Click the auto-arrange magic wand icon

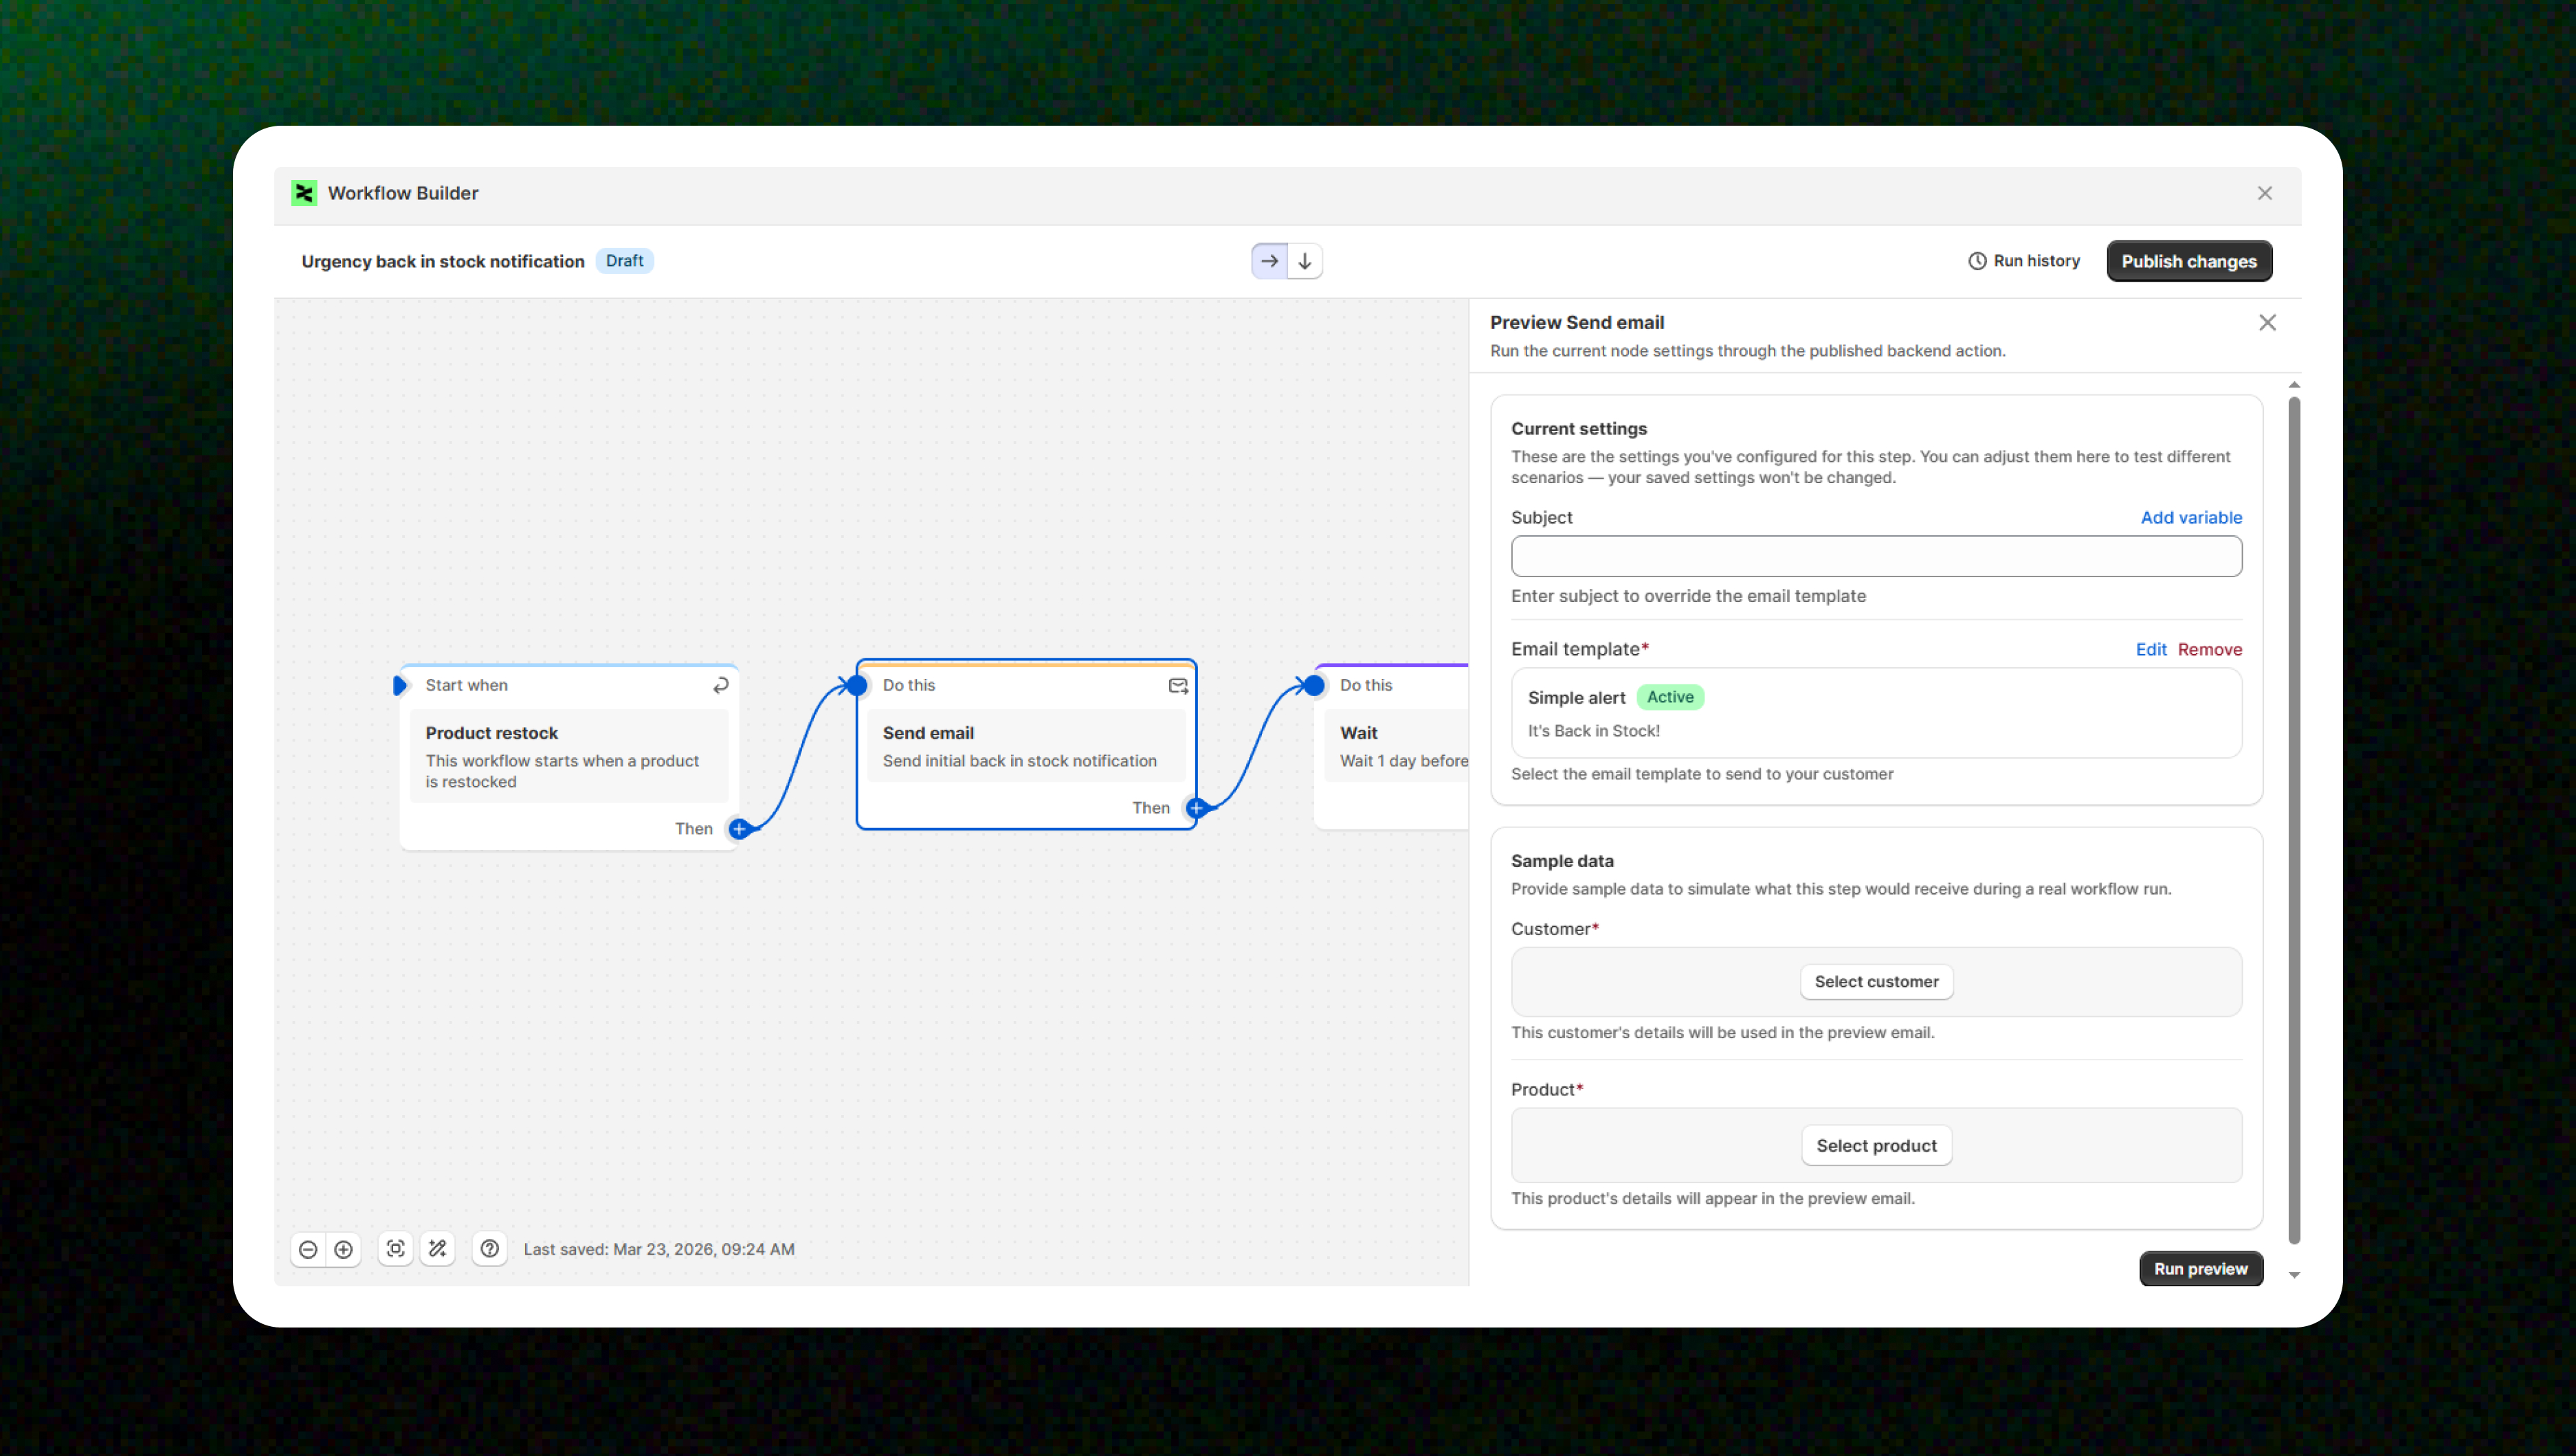tap(437, 1249)
